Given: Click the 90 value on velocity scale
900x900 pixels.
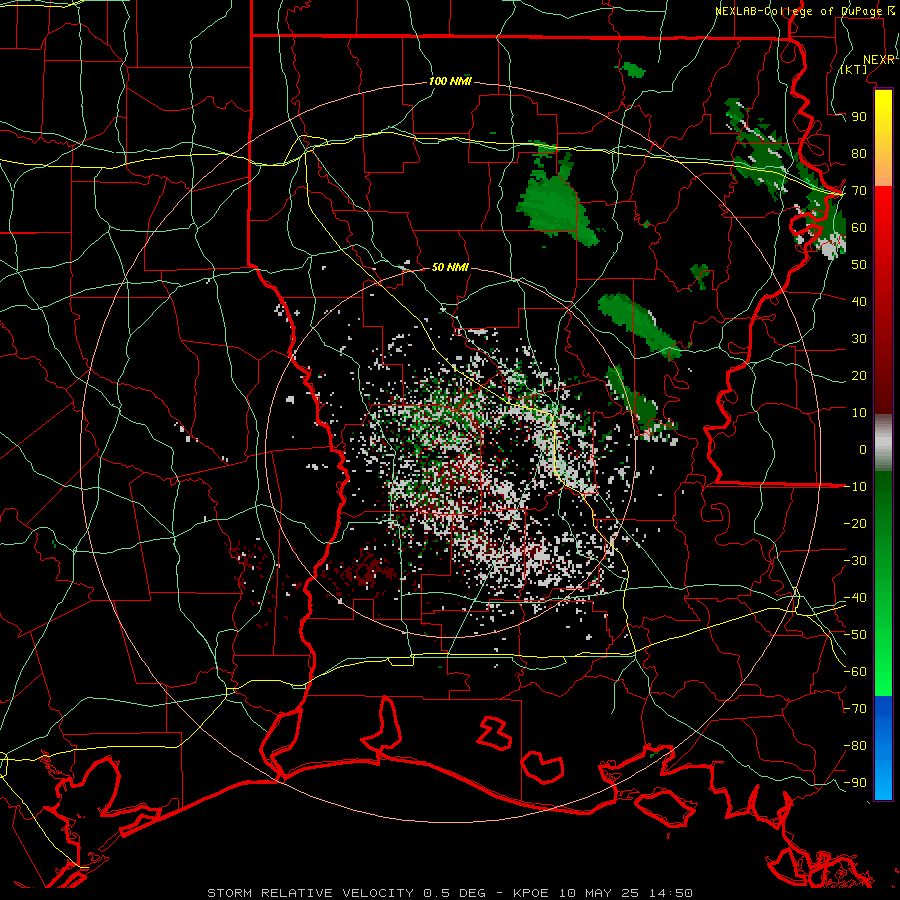Looking at the screenshot, I should 859,117.
